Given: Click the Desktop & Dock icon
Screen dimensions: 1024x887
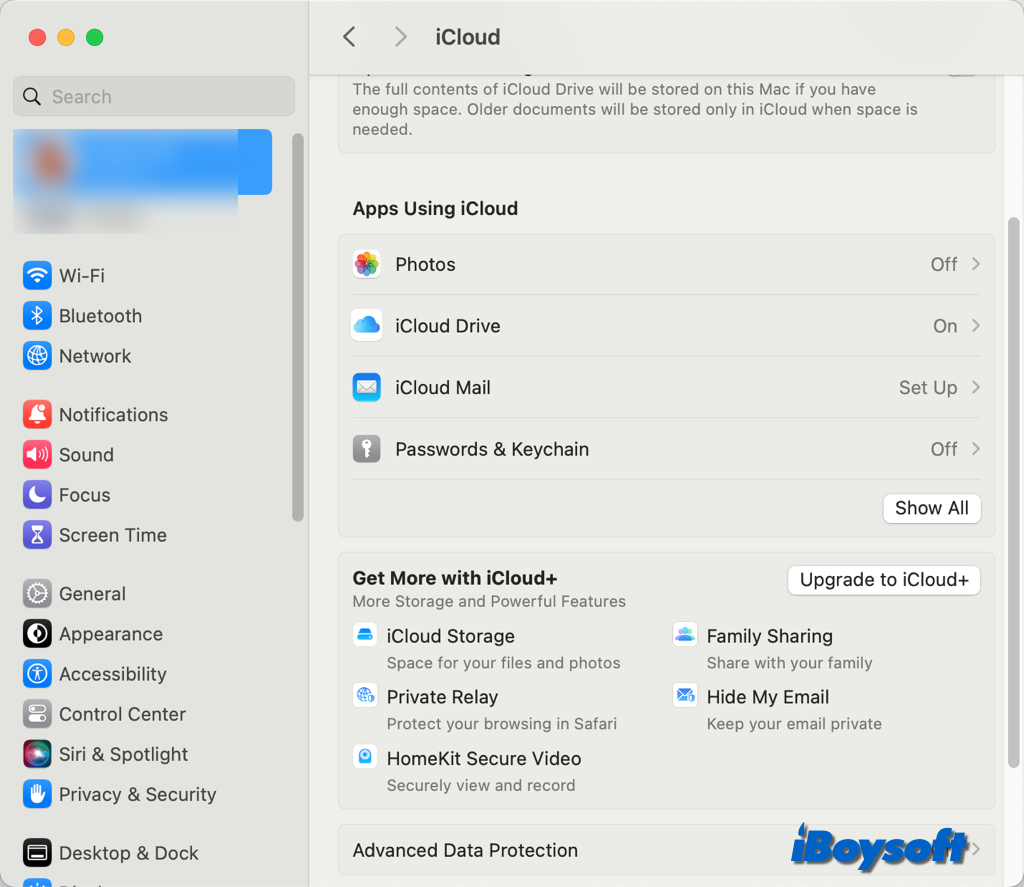Looking at the screenshot, I should pyautogui.click(x=37, y=853).
